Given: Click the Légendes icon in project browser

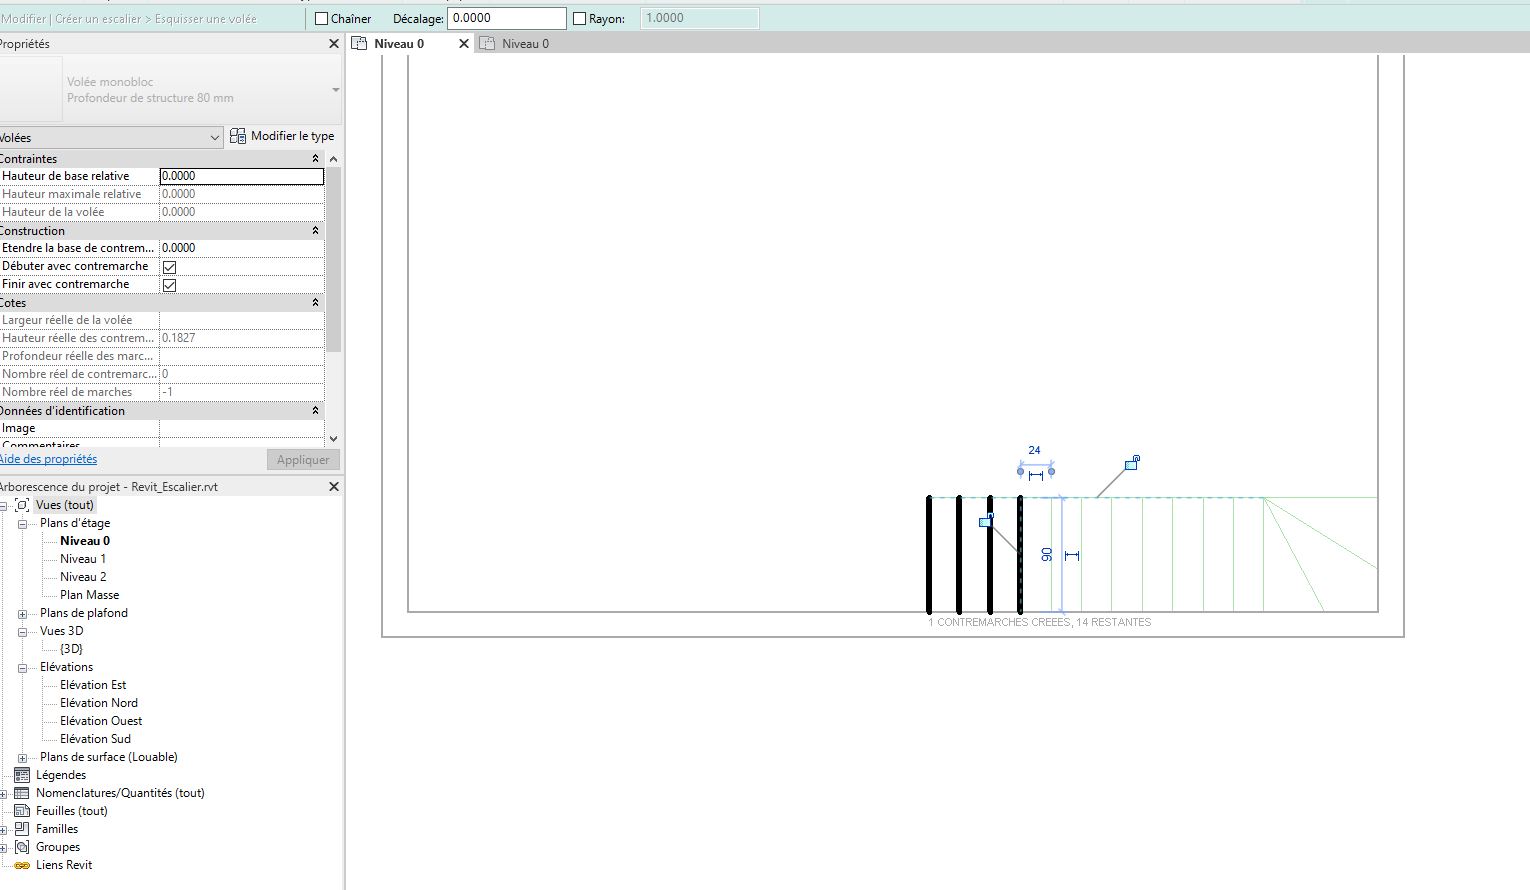Looking at the screenshot, I should (x=22, y=775).
